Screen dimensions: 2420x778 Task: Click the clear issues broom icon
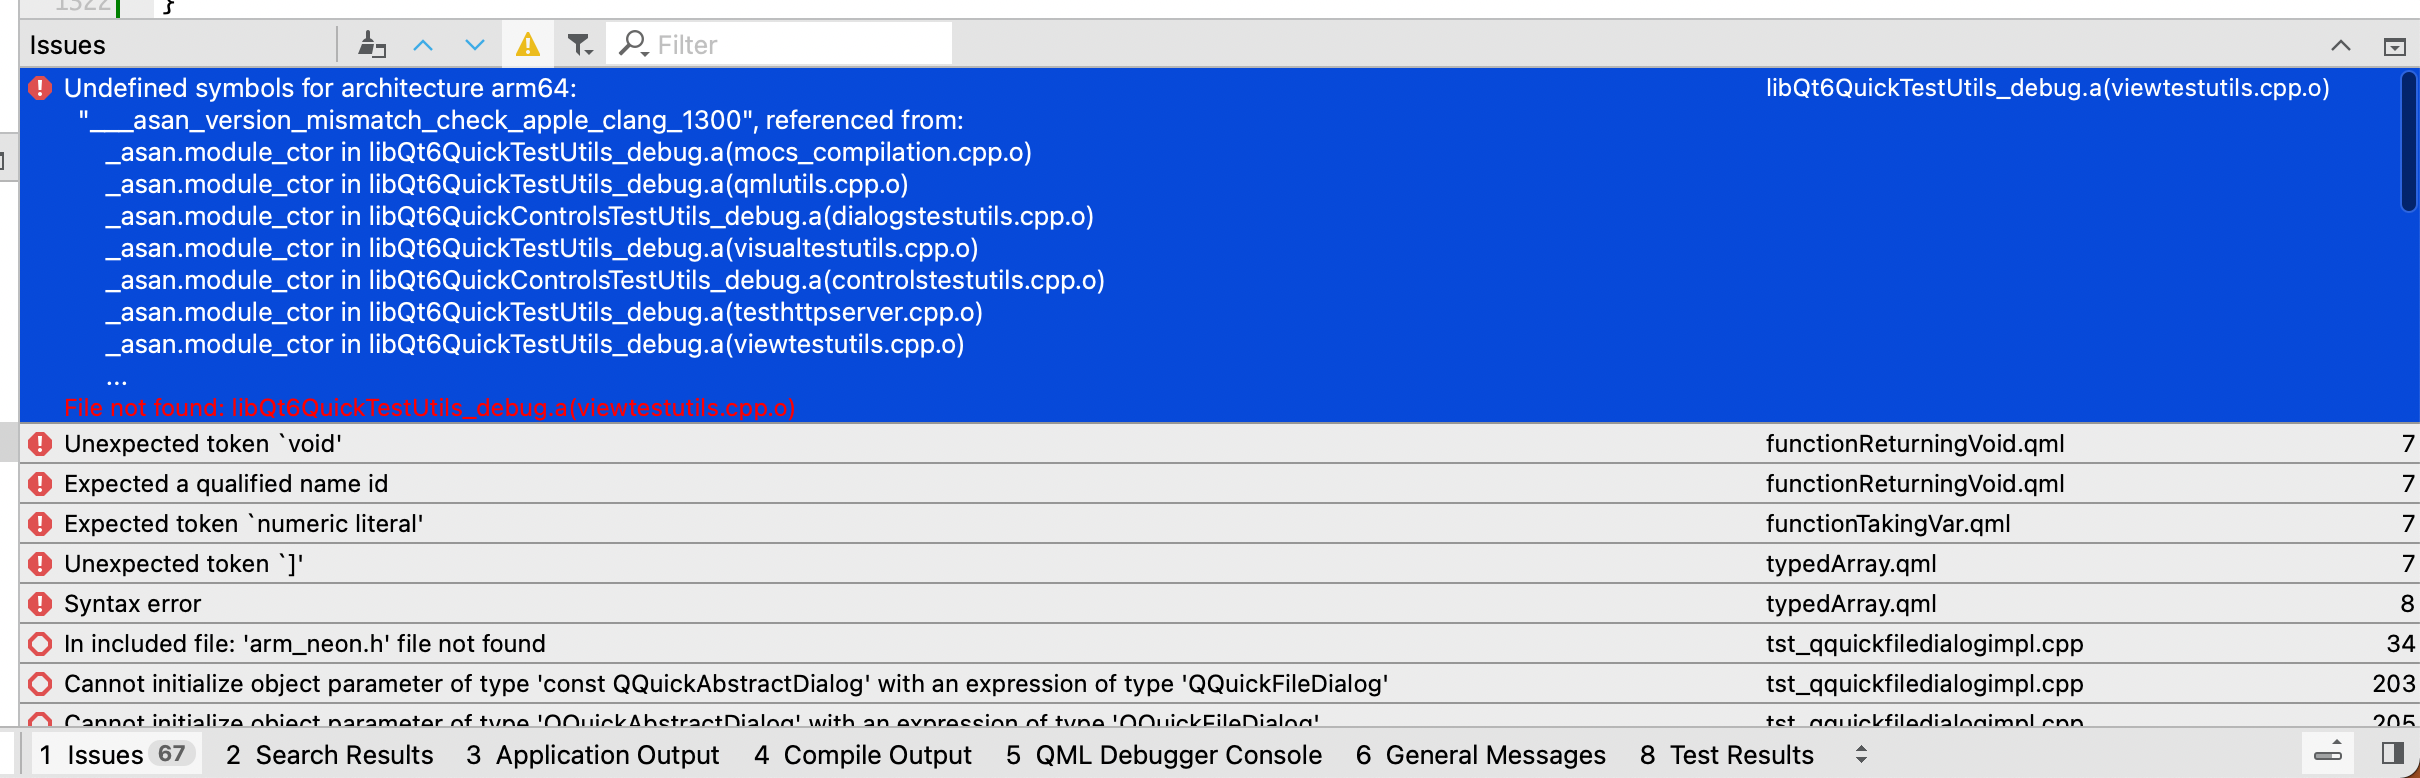click(372, 45)
